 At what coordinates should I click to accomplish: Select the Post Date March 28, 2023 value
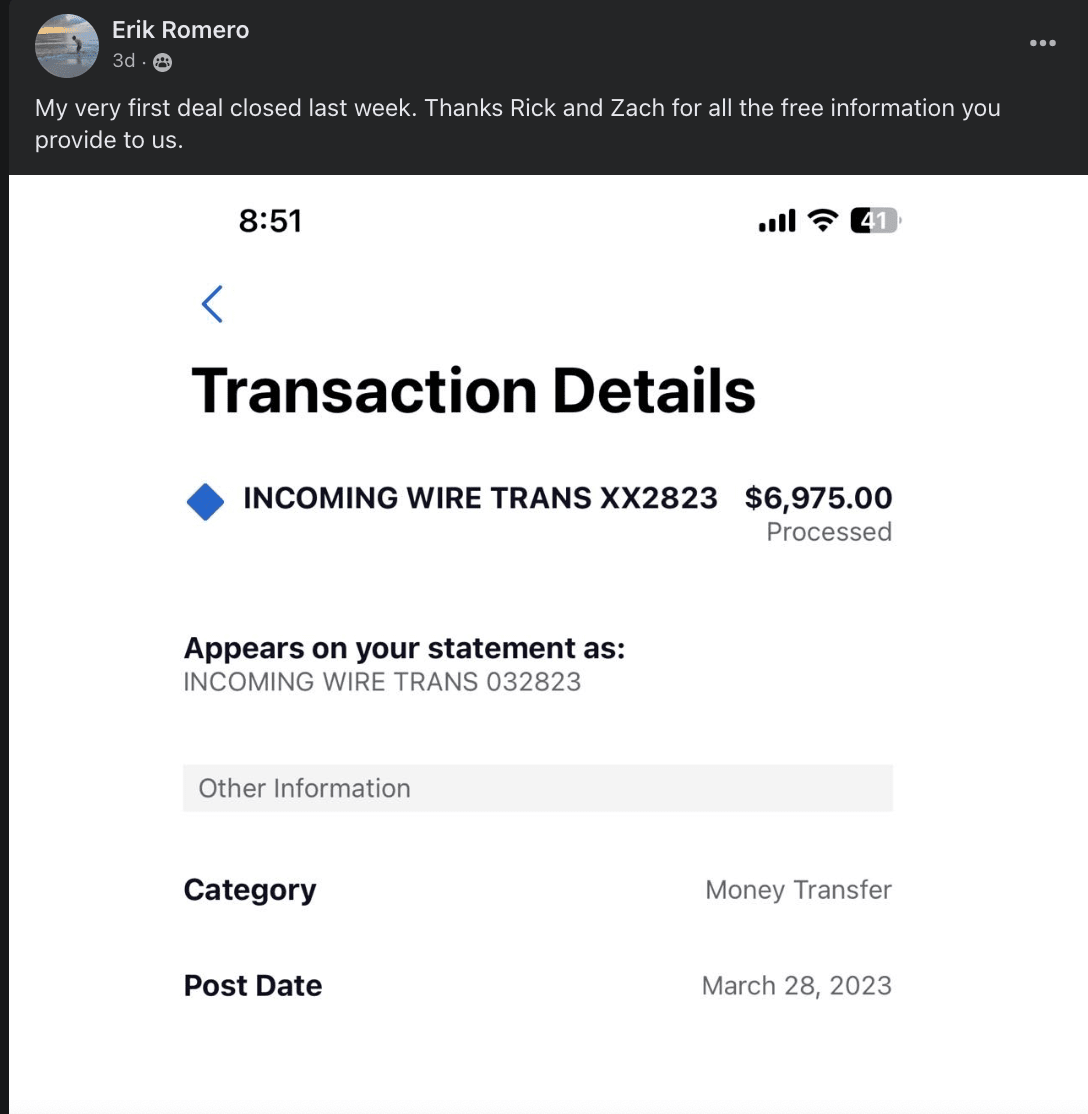click(x=797, y=985)
